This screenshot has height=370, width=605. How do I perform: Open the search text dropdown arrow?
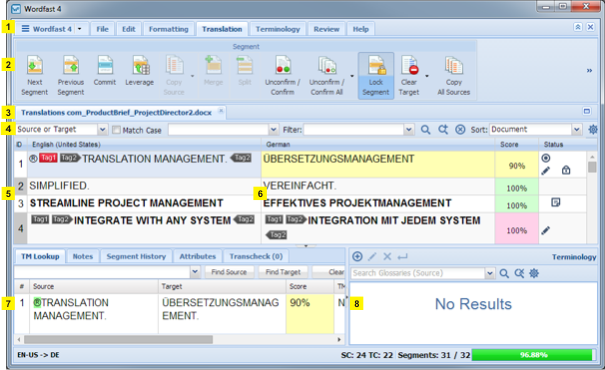click(x=274, y=130)
